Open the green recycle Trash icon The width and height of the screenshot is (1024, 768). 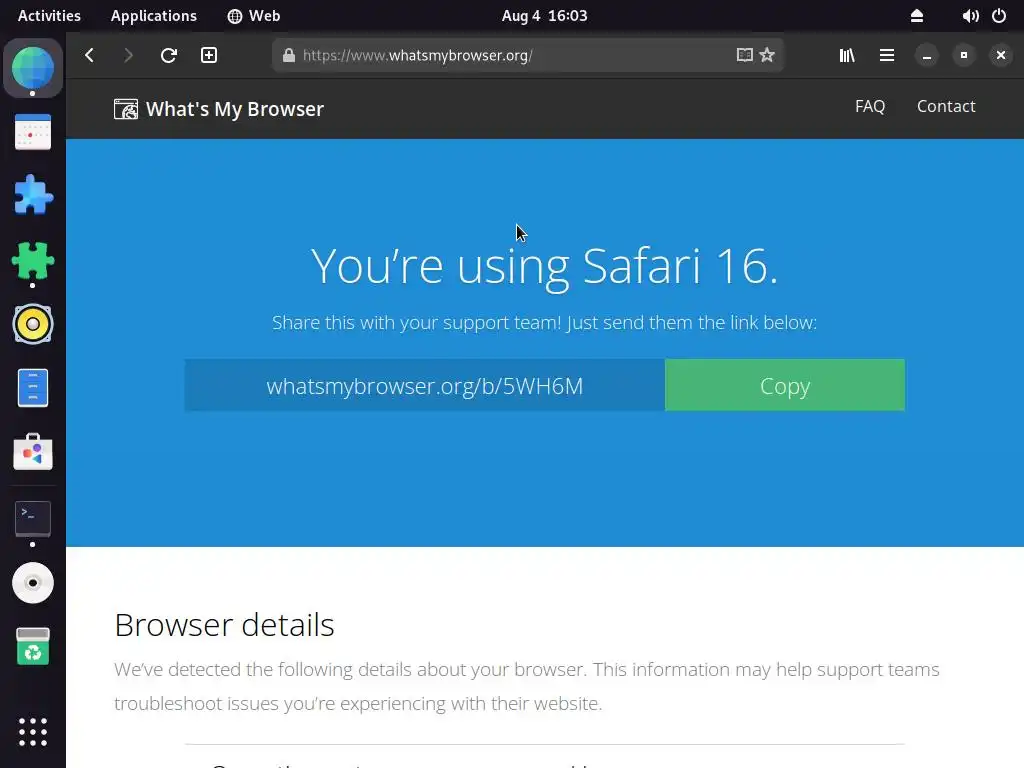coord(33,647)
